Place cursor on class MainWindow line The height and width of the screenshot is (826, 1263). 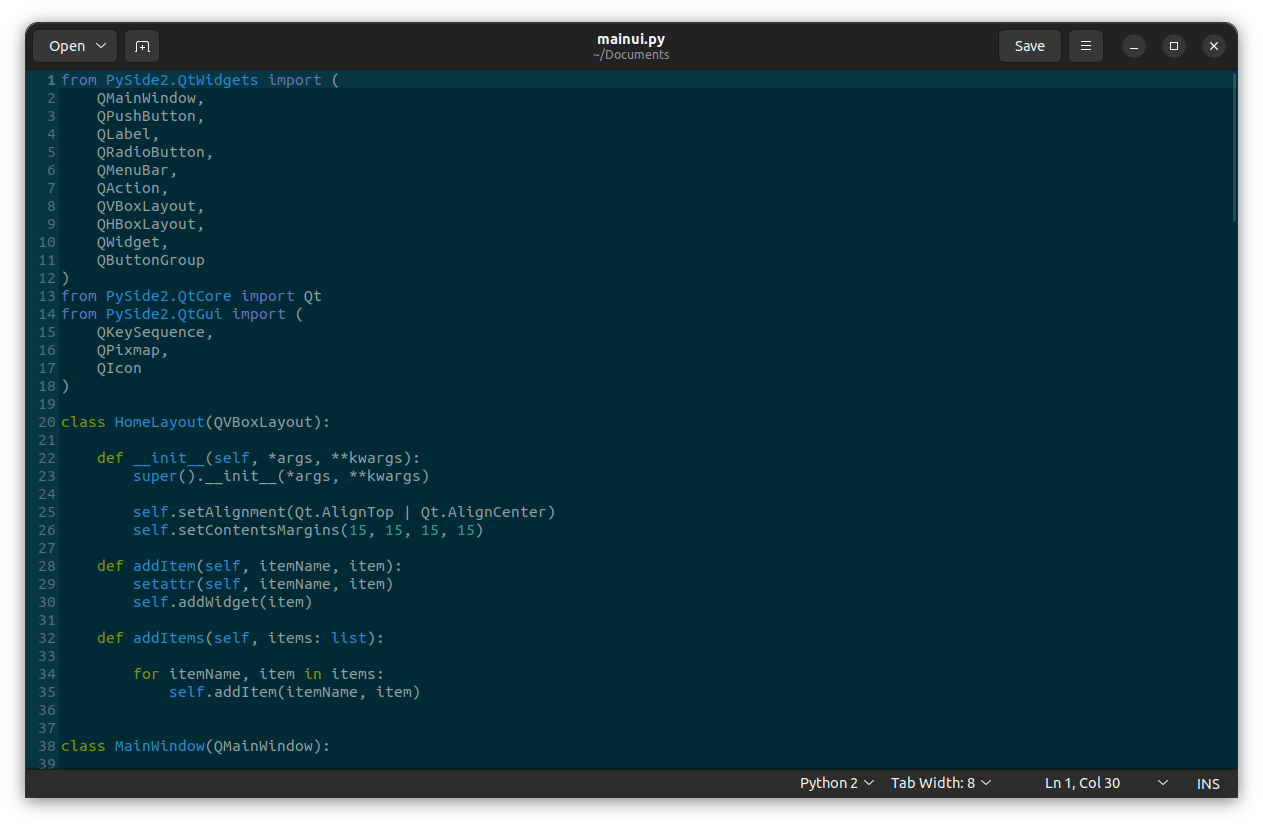195,746
